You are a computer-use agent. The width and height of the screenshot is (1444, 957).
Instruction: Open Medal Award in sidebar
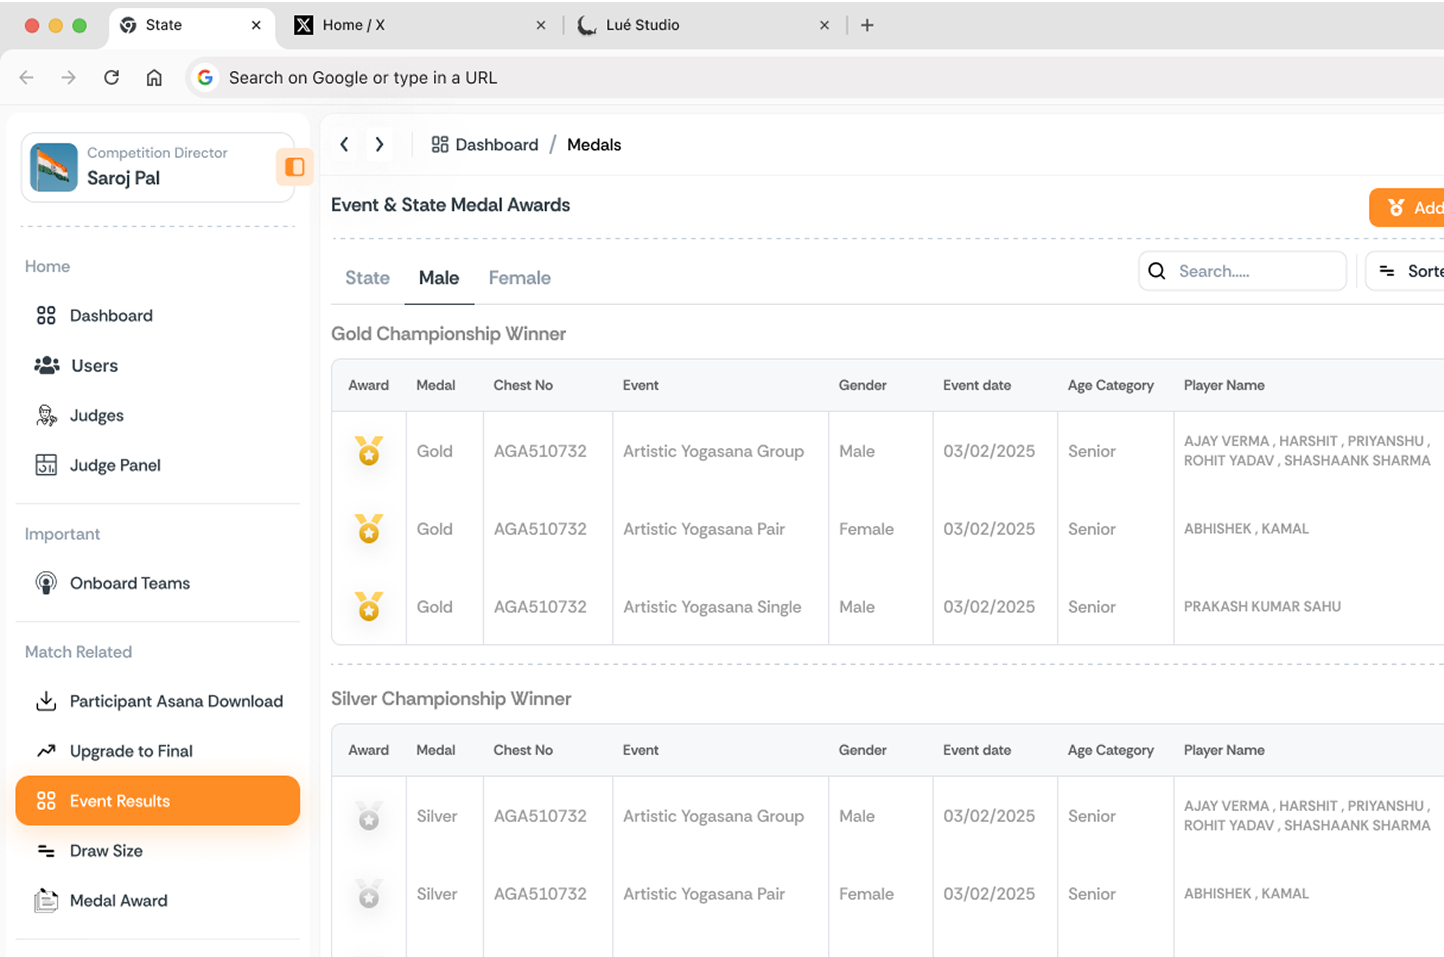click(x=118, y=901)
